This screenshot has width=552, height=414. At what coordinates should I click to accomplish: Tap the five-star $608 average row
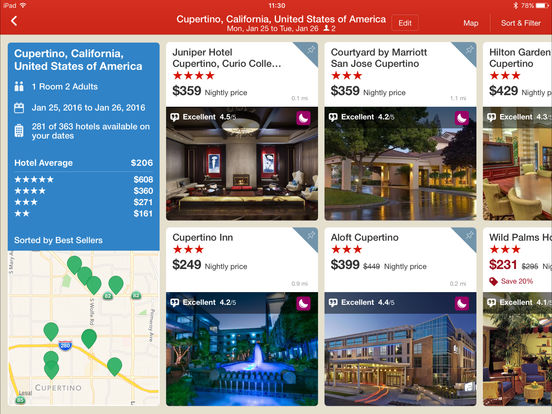pos(83,180)
